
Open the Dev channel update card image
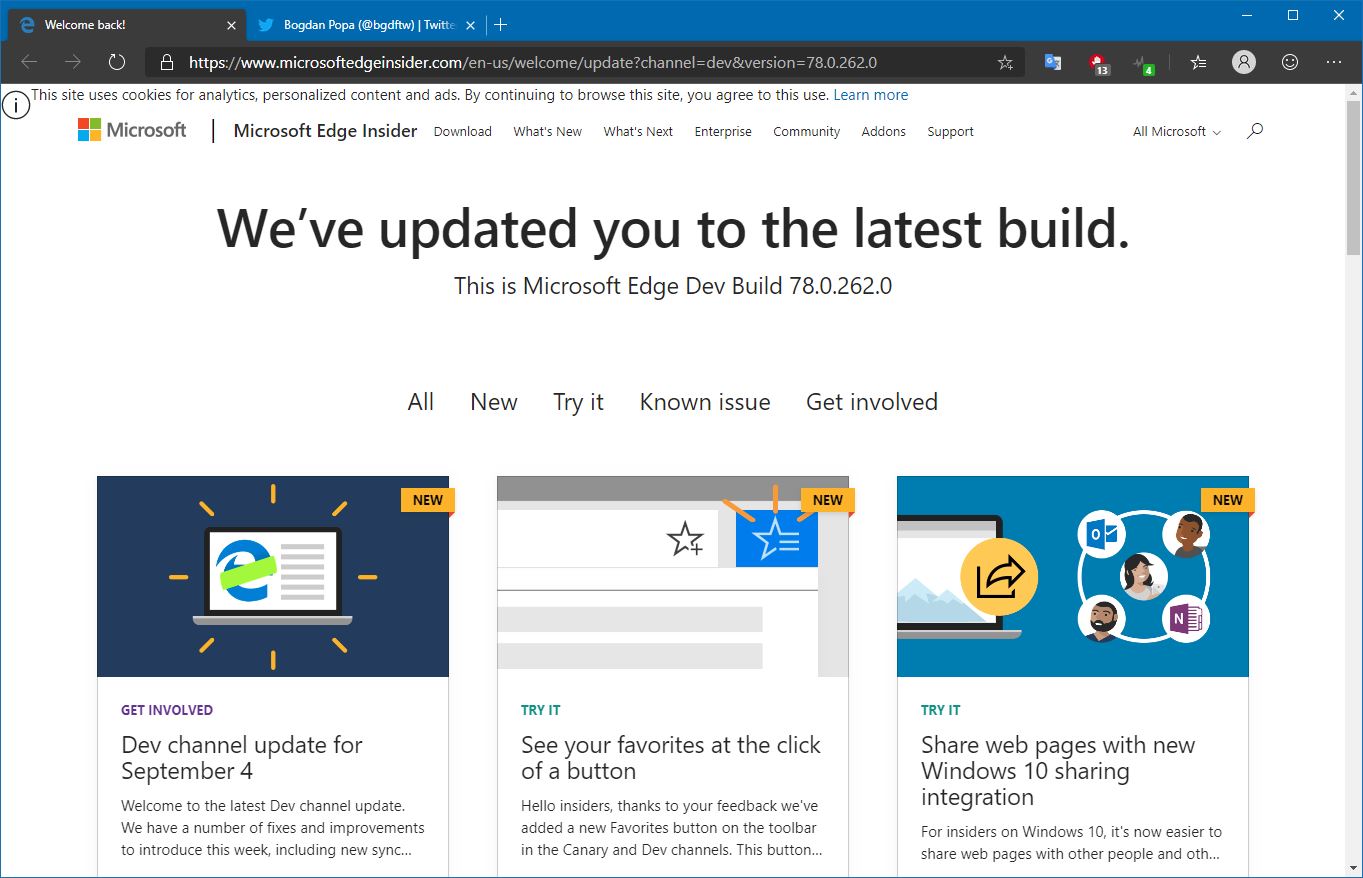pyautogui.click(x=273, y=576)
